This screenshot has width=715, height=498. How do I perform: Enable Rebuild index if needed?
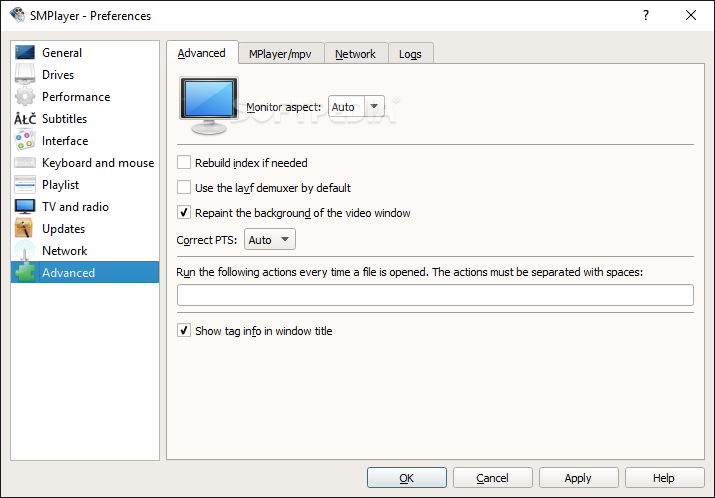click(184, 162)
